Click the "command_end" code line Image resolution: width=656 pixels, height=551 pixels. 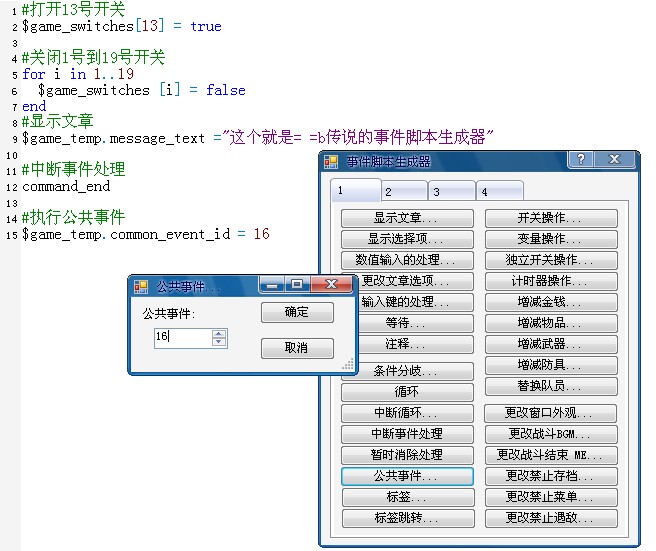66,186
